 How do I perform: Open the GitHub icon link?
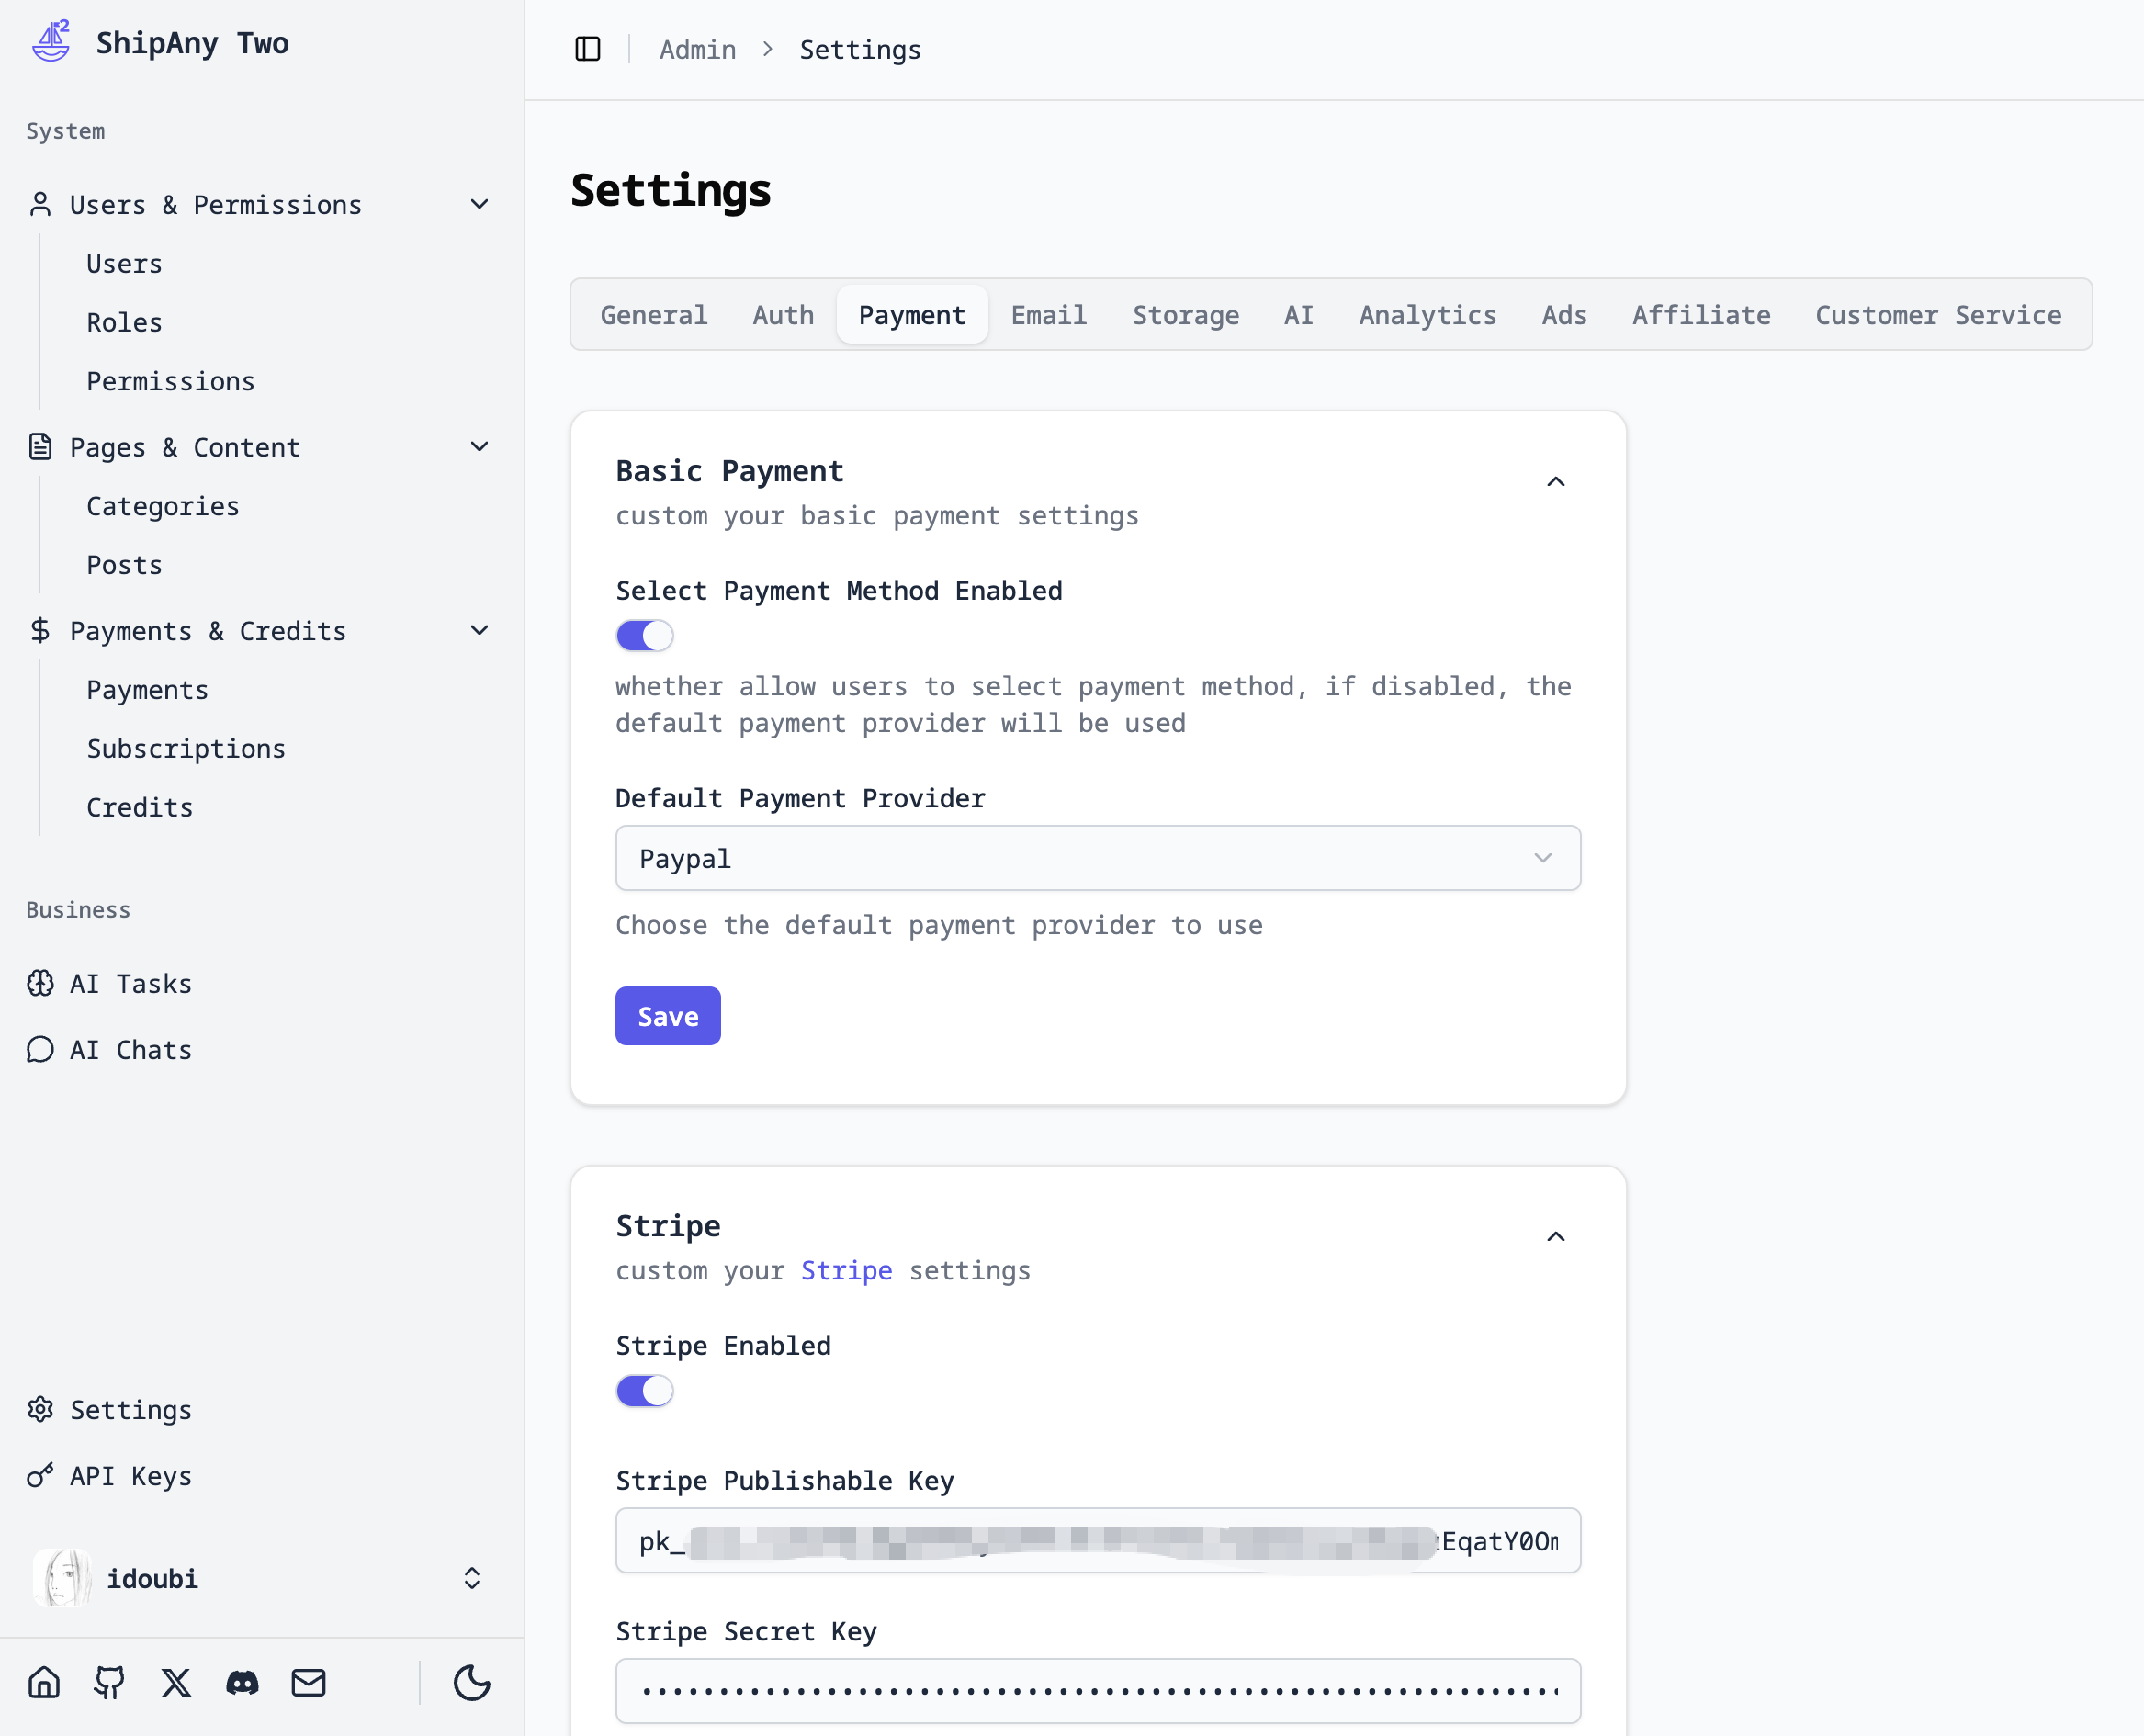[109, 1682]
